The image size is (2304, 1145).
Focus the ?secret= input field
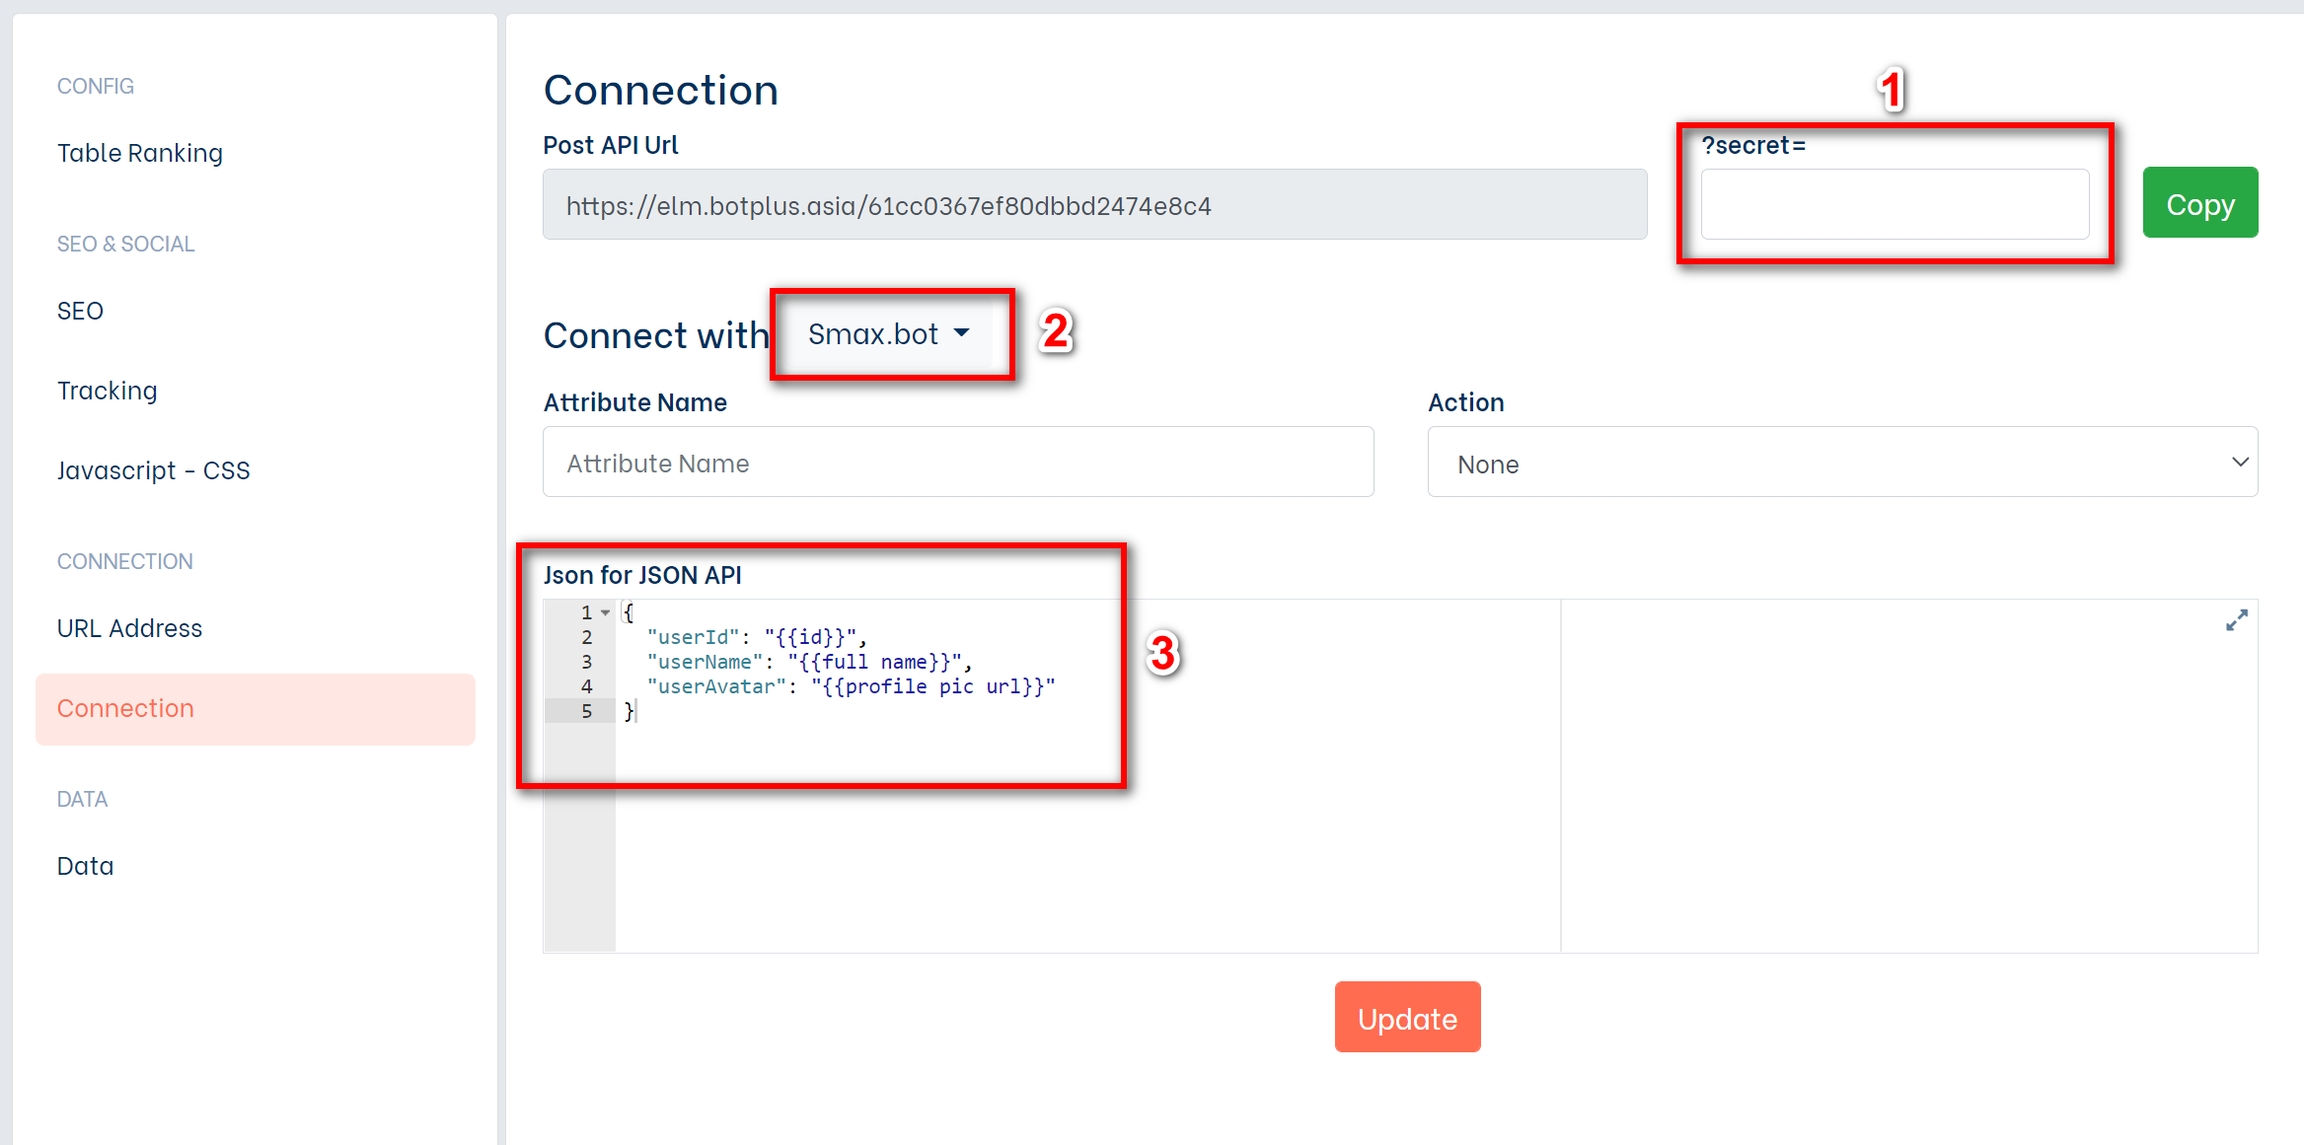pos(1894,205)
